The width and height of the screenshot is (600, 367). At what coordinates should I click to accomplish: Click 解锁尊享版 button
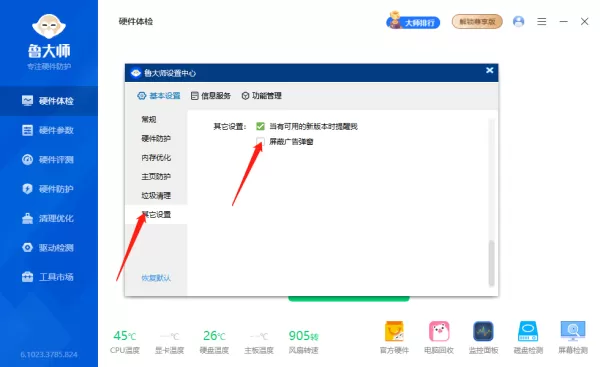point(477,22)
